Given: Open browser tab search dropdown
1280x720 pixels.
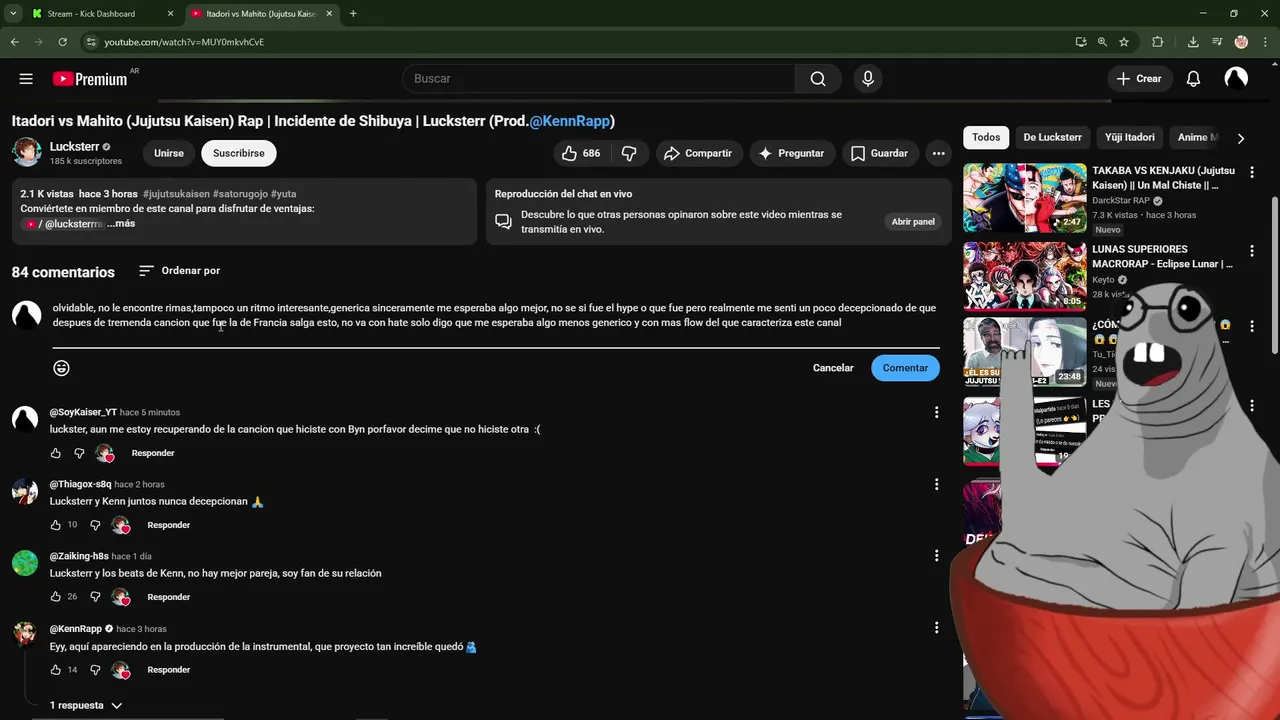Looking at the screenshot, I should (x=13, y=14).
